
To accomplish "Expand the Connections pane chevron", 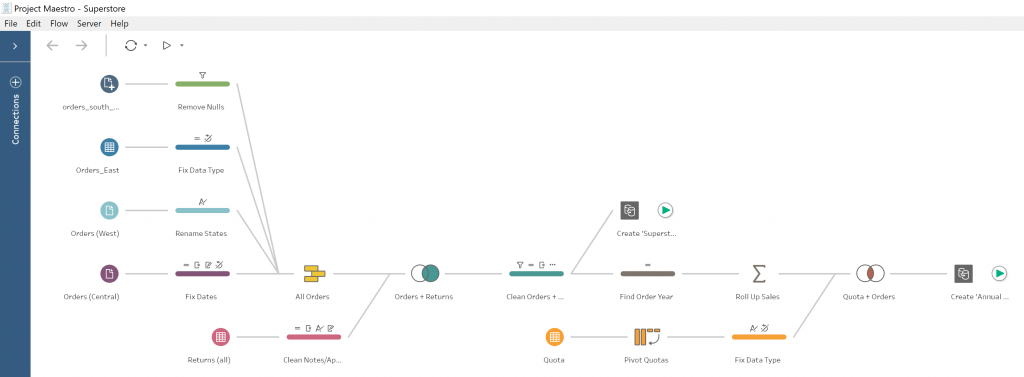I will tap(15, 46).
